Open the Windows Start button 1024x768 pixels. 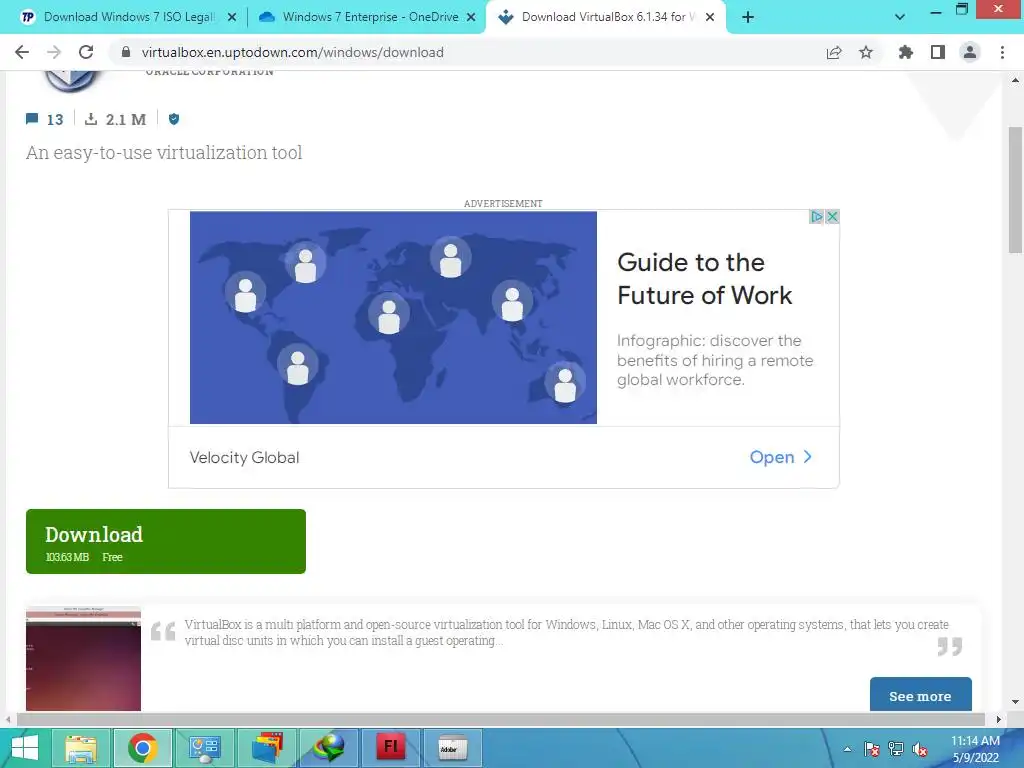tap(25, 748)
